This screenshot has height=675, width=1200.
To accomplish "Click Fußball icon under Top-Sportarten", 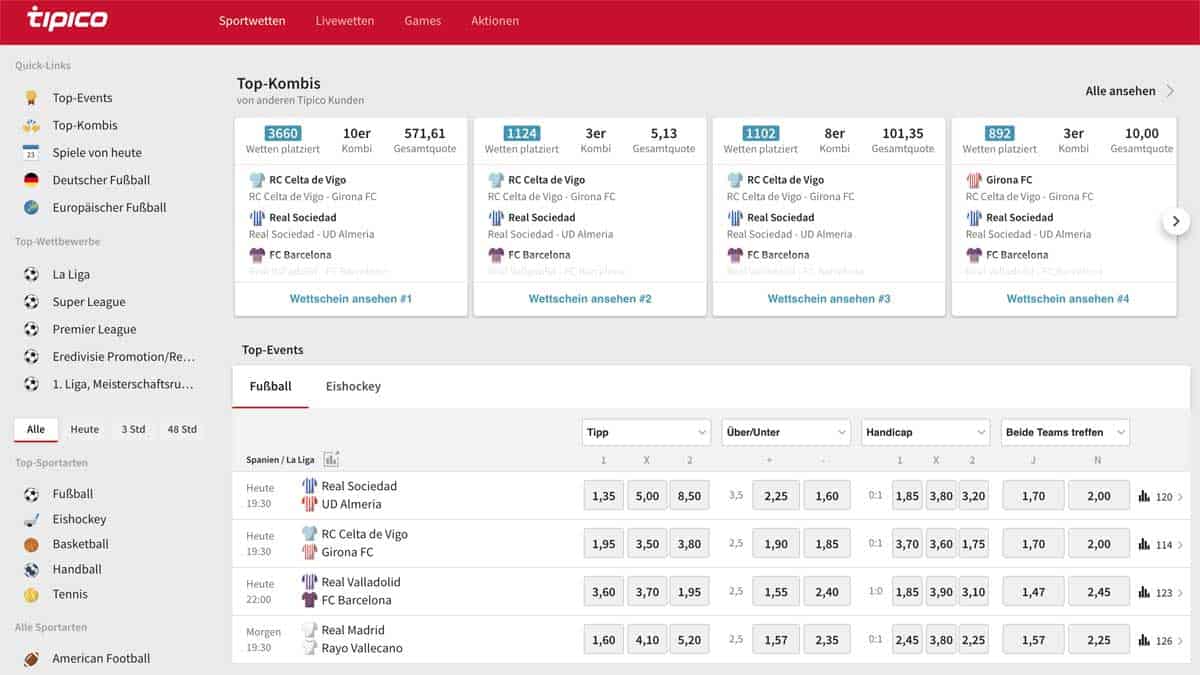I will pyautogui.click(x=31, y=494).
